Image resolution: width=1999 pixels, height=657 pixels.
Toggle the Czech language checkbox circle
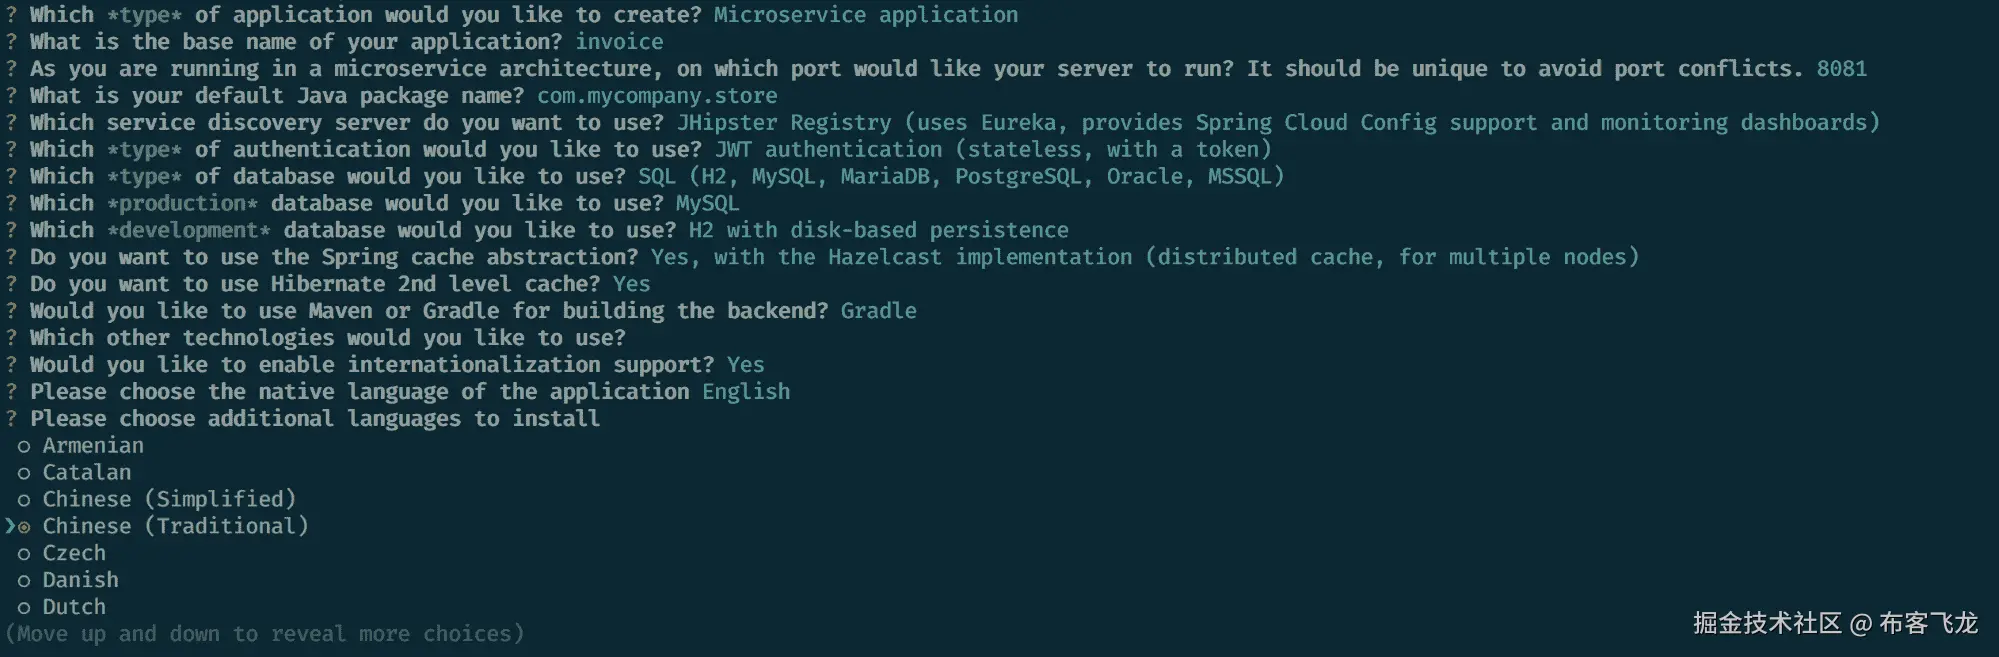point(24,554)
